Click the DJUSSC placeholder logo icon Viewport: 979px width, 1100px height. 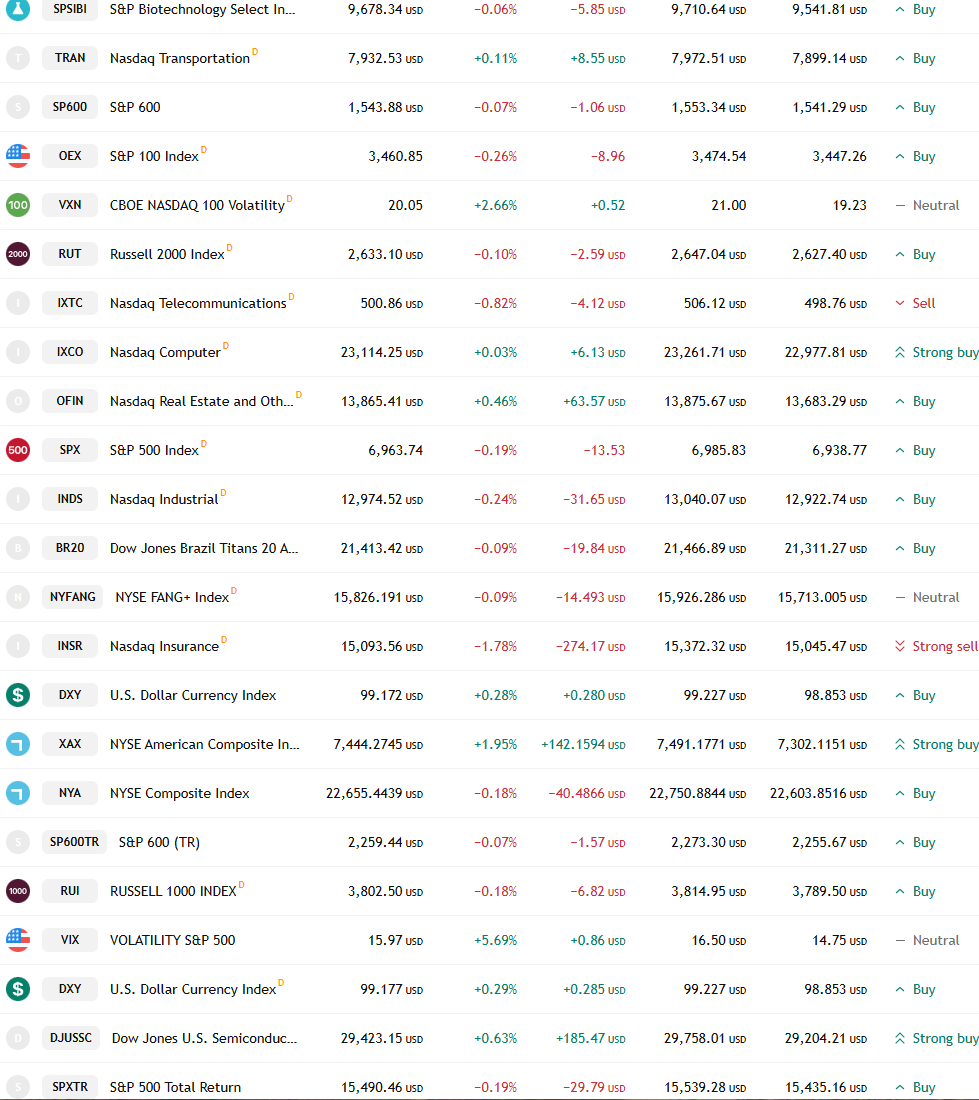point(18,1038)
